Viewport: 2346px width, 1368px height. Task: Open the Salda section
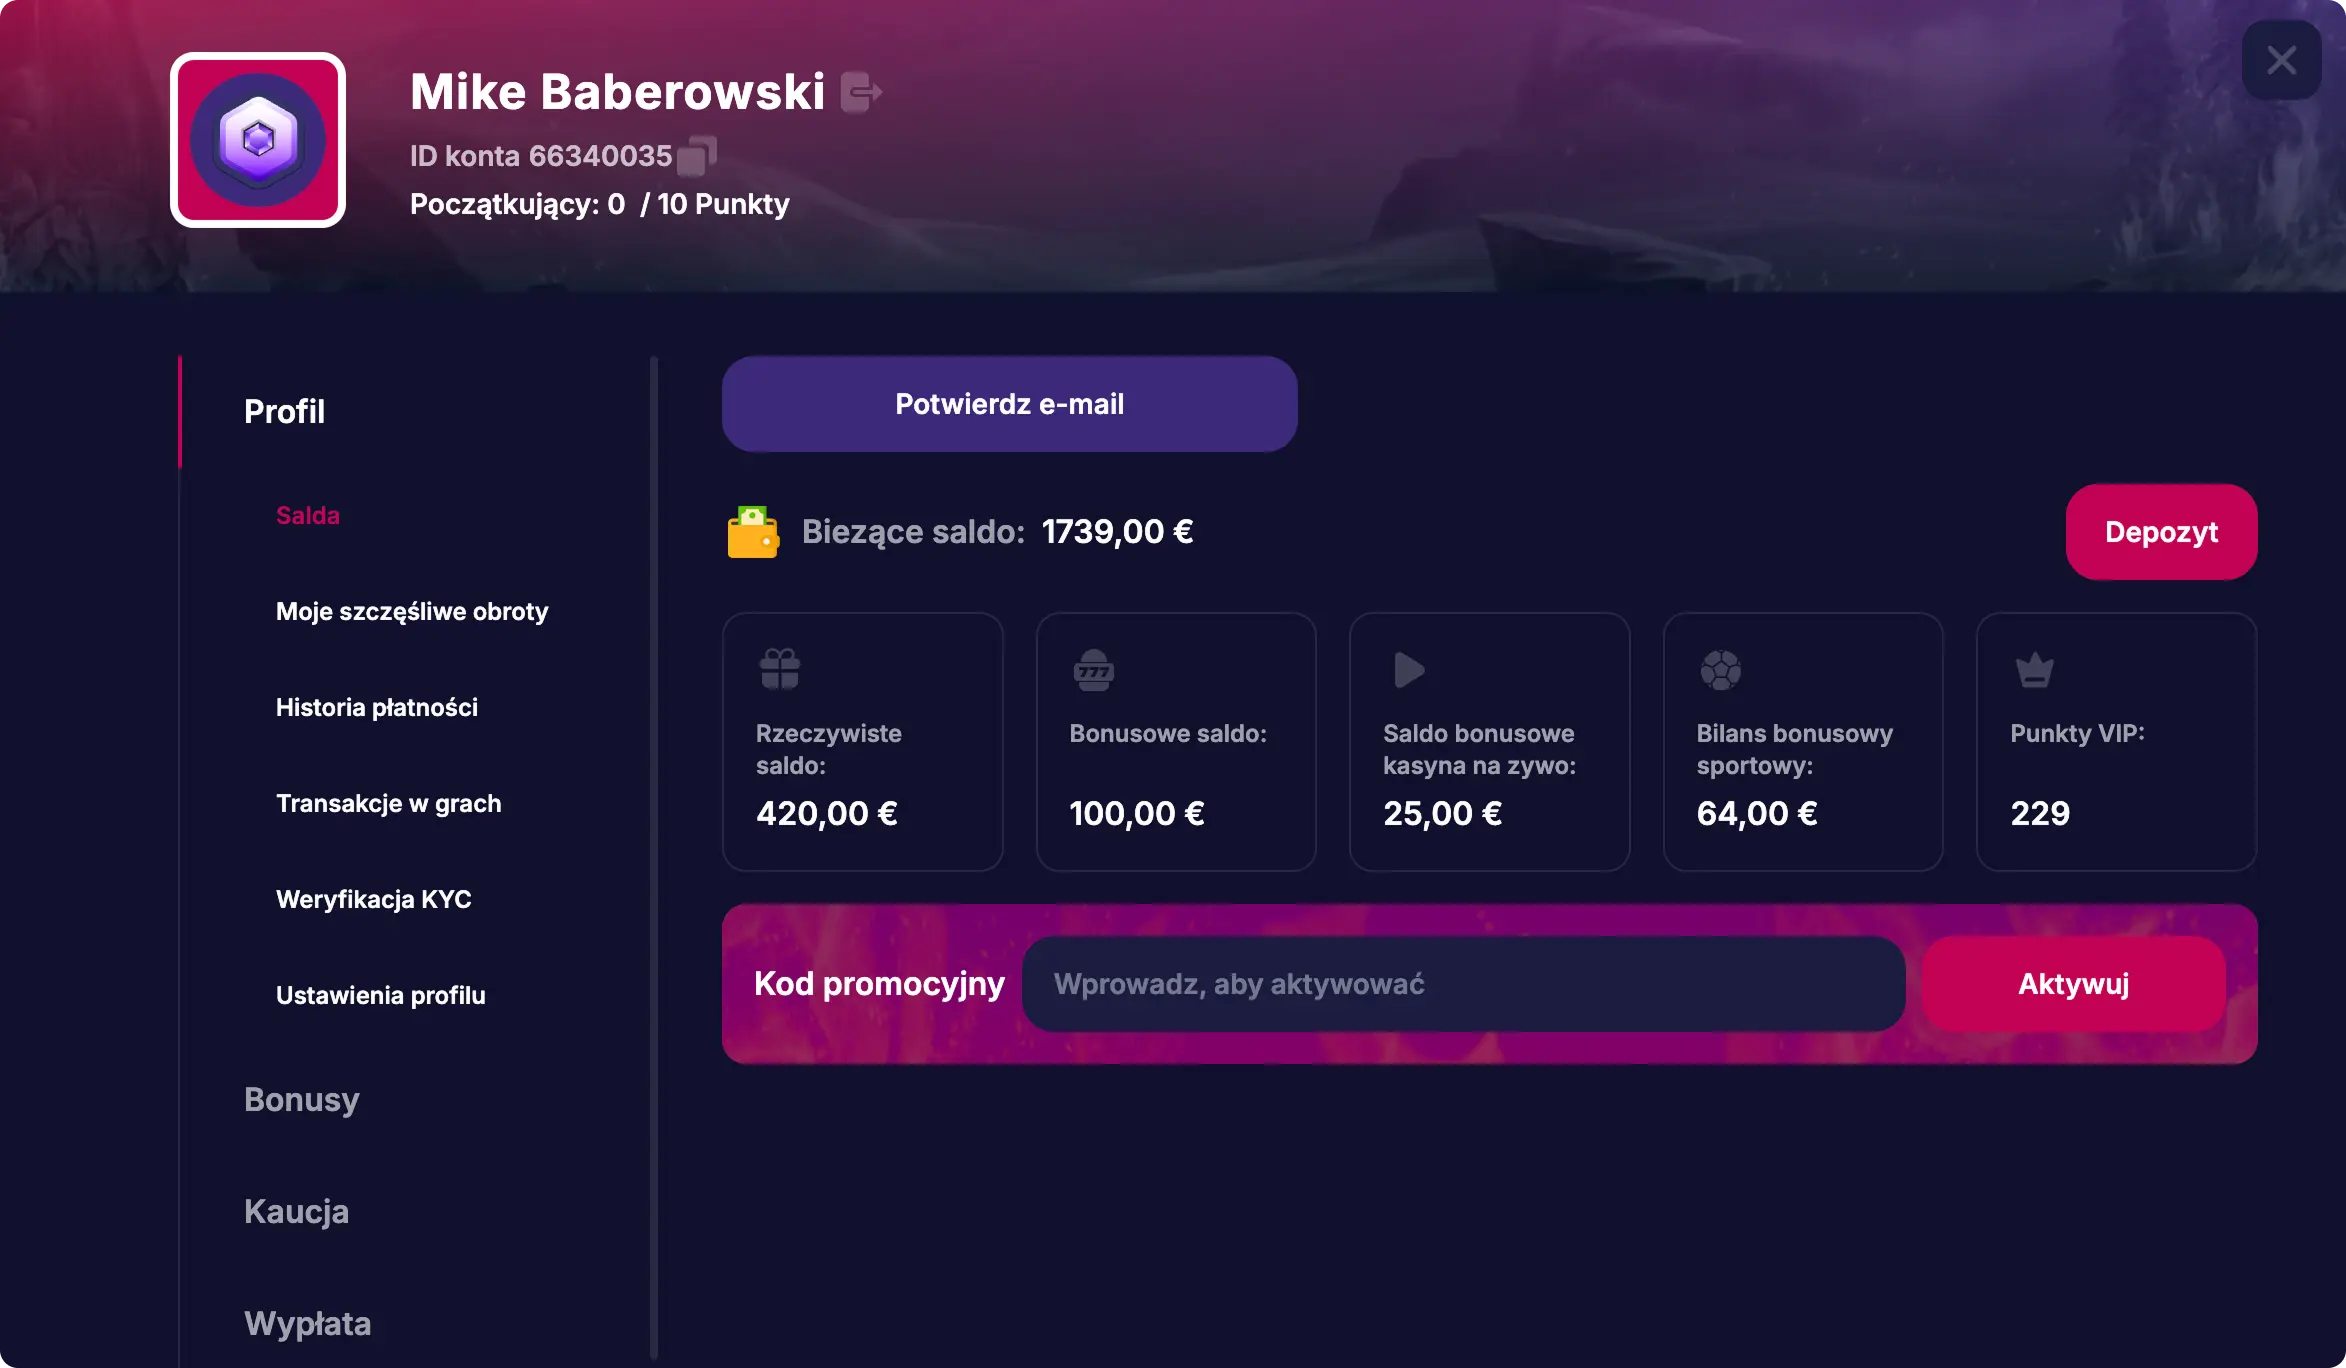coord(308,515)
